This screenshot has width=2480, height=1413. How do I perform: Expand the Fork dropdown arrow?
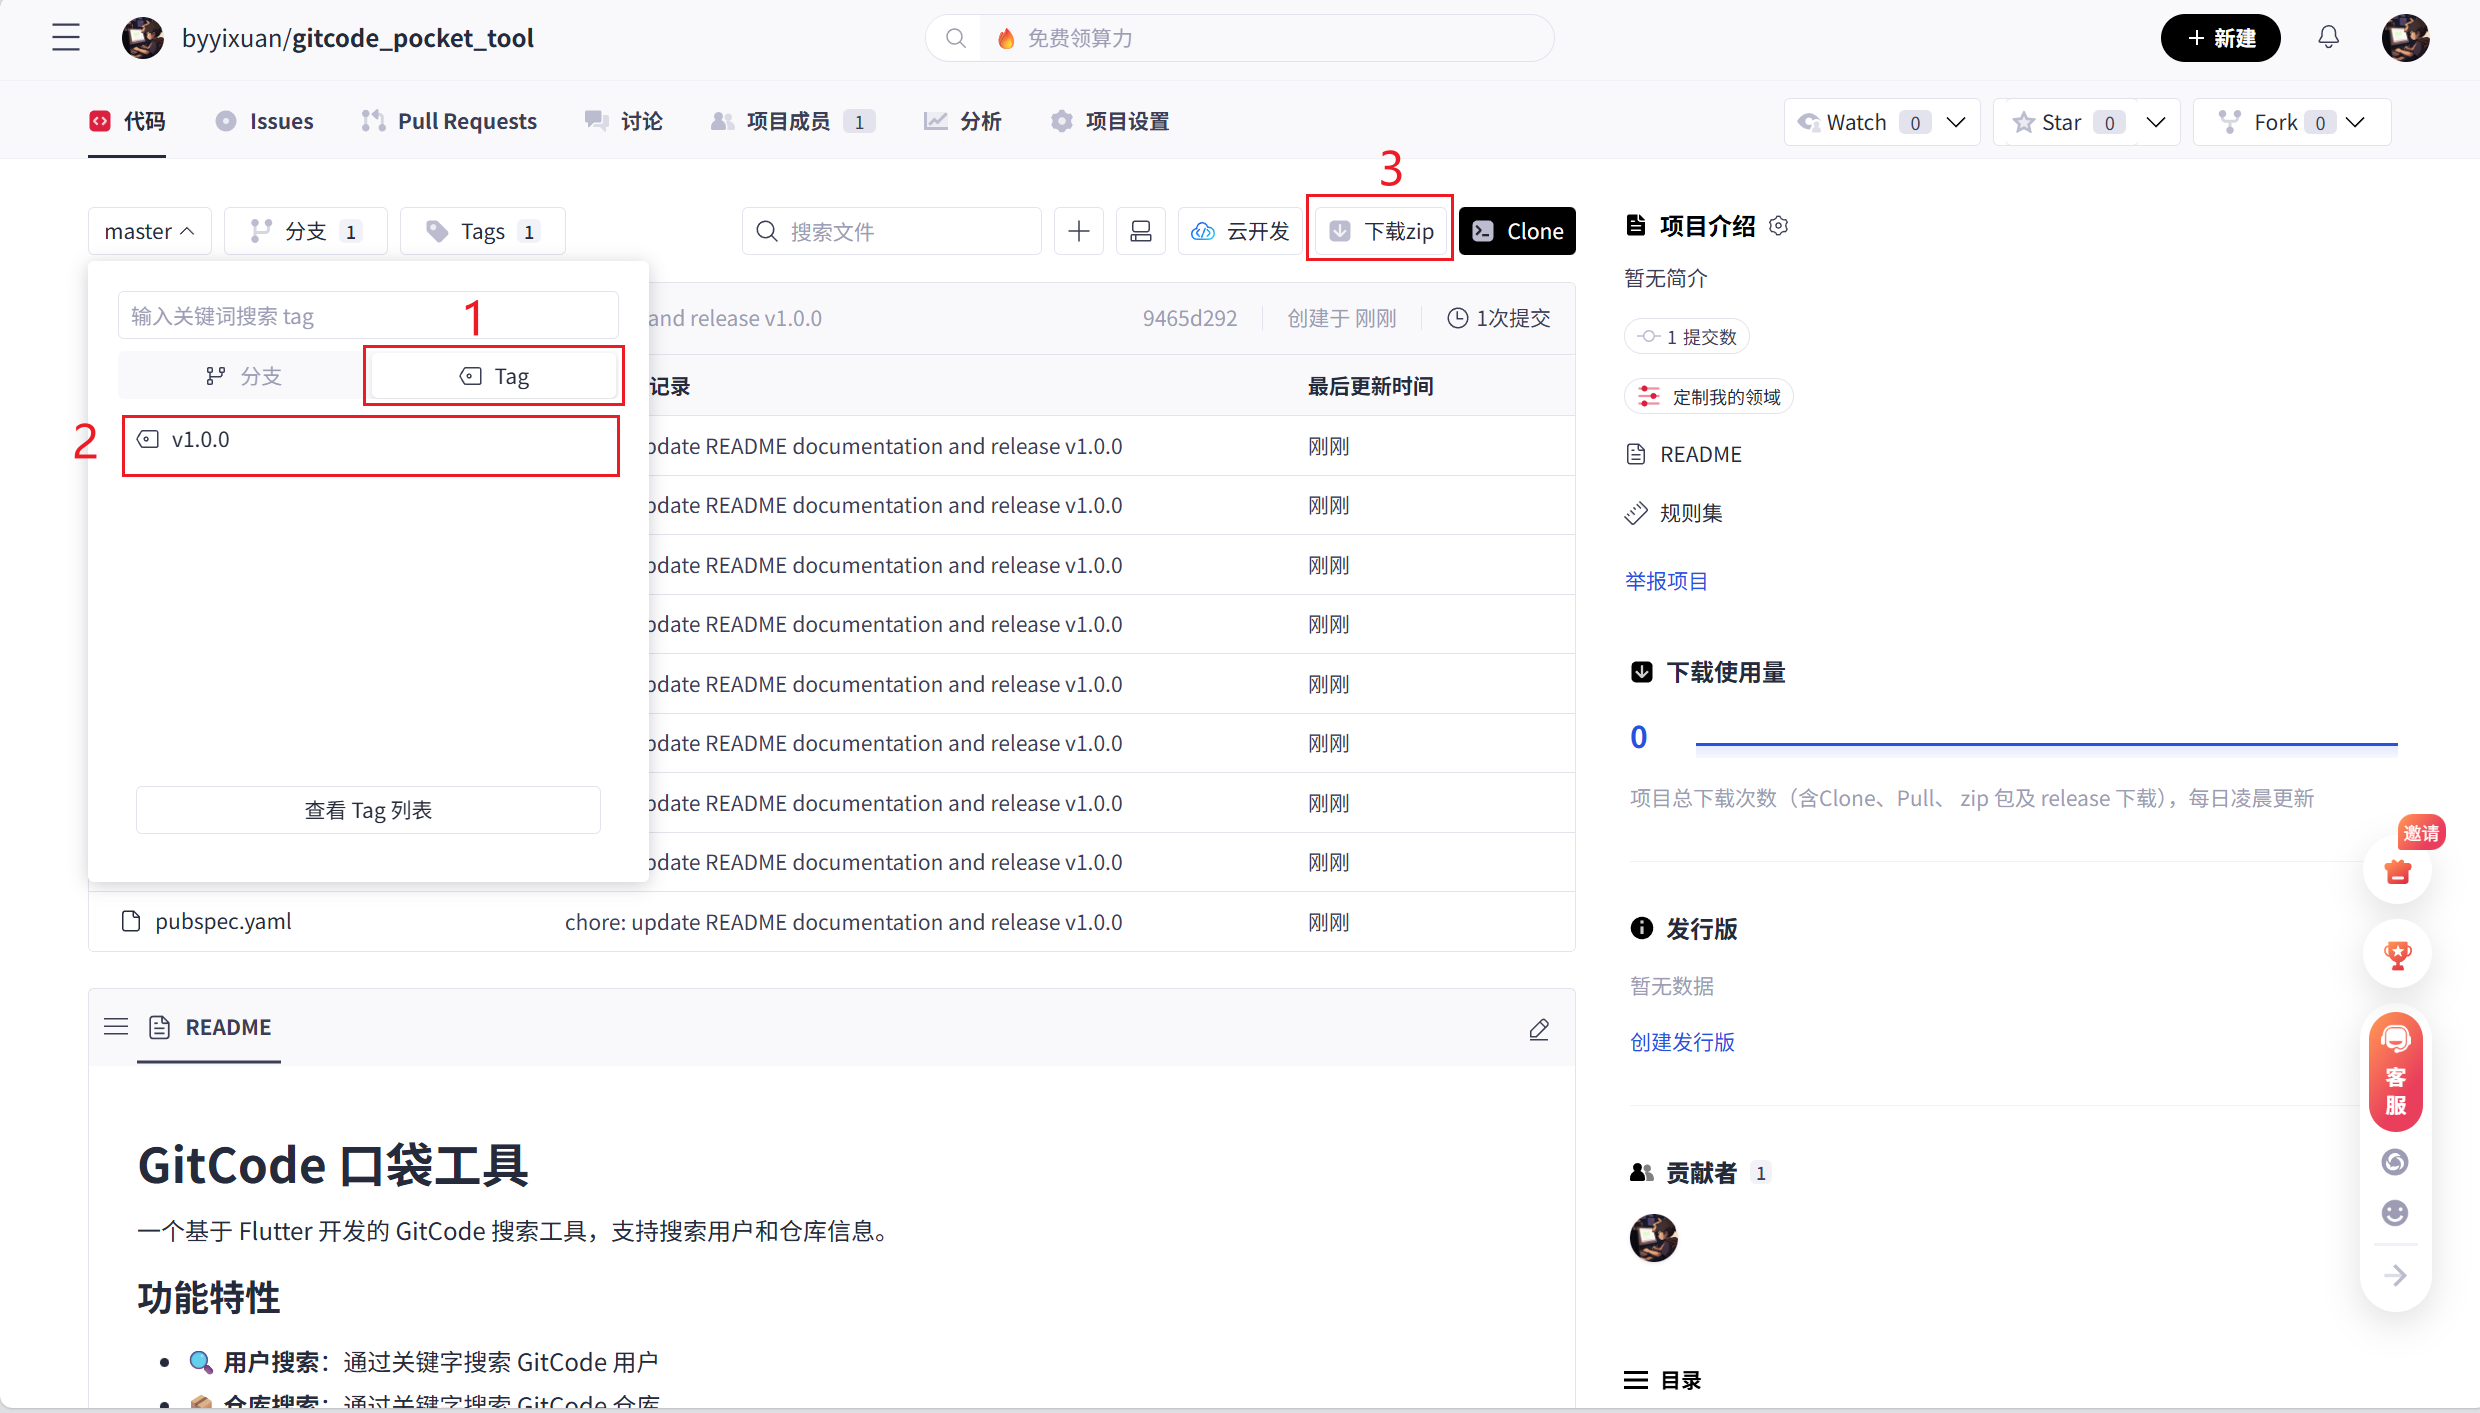tap(2356, 122)
